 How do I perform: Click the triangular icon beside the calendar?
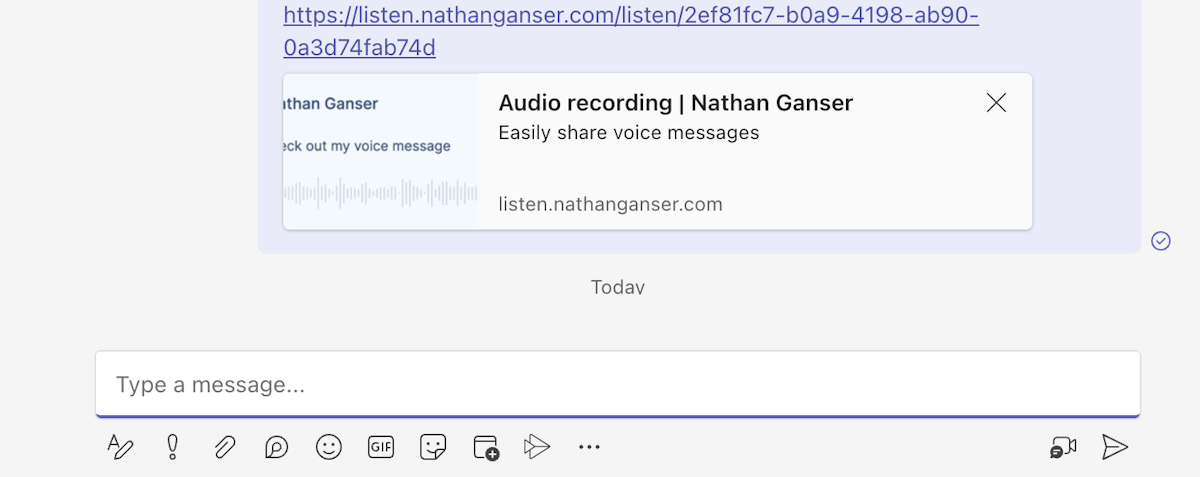point(537,447)
